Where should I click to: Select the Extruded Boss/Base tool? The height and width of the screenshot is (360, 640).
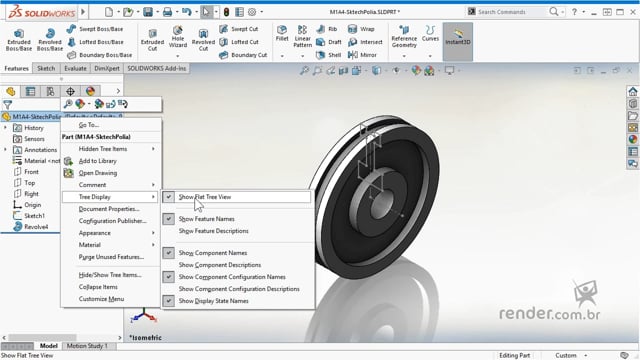(x=19, y=39)
